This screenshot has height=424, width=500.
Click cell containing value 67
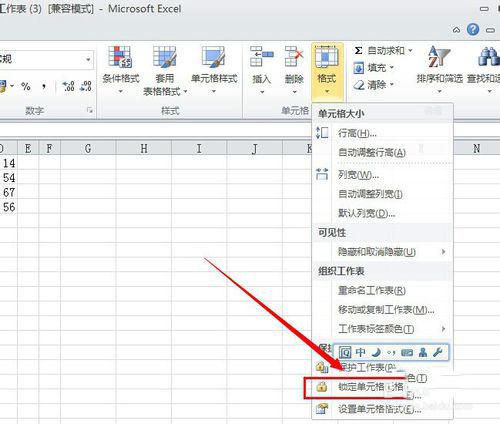(x=8, y=192)
